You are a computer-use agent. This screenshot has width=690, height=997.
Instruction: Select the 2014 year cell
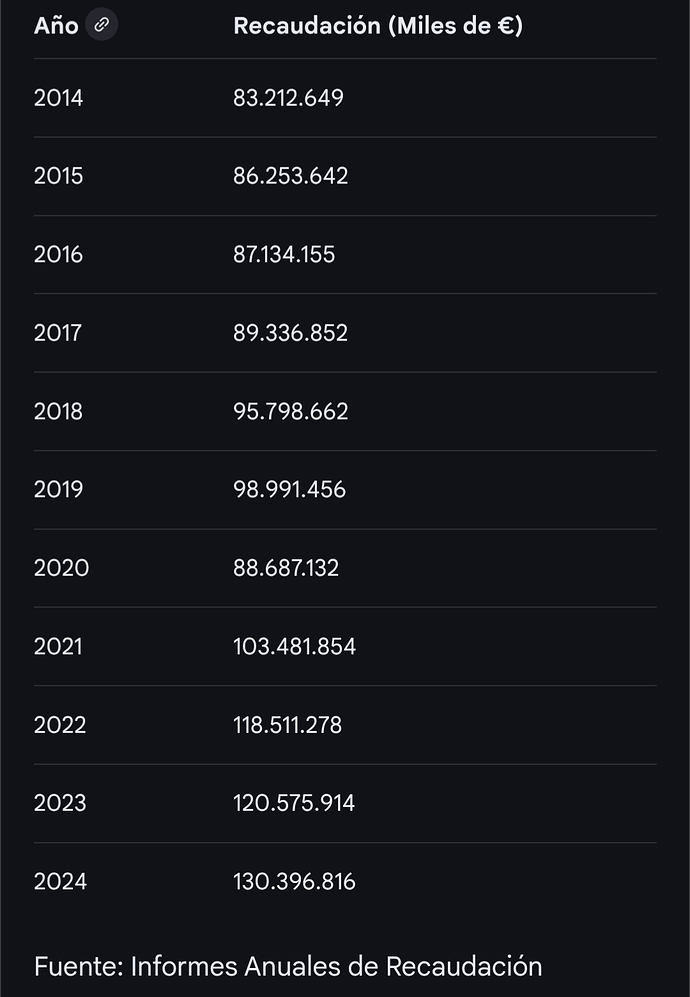[59, 98]
